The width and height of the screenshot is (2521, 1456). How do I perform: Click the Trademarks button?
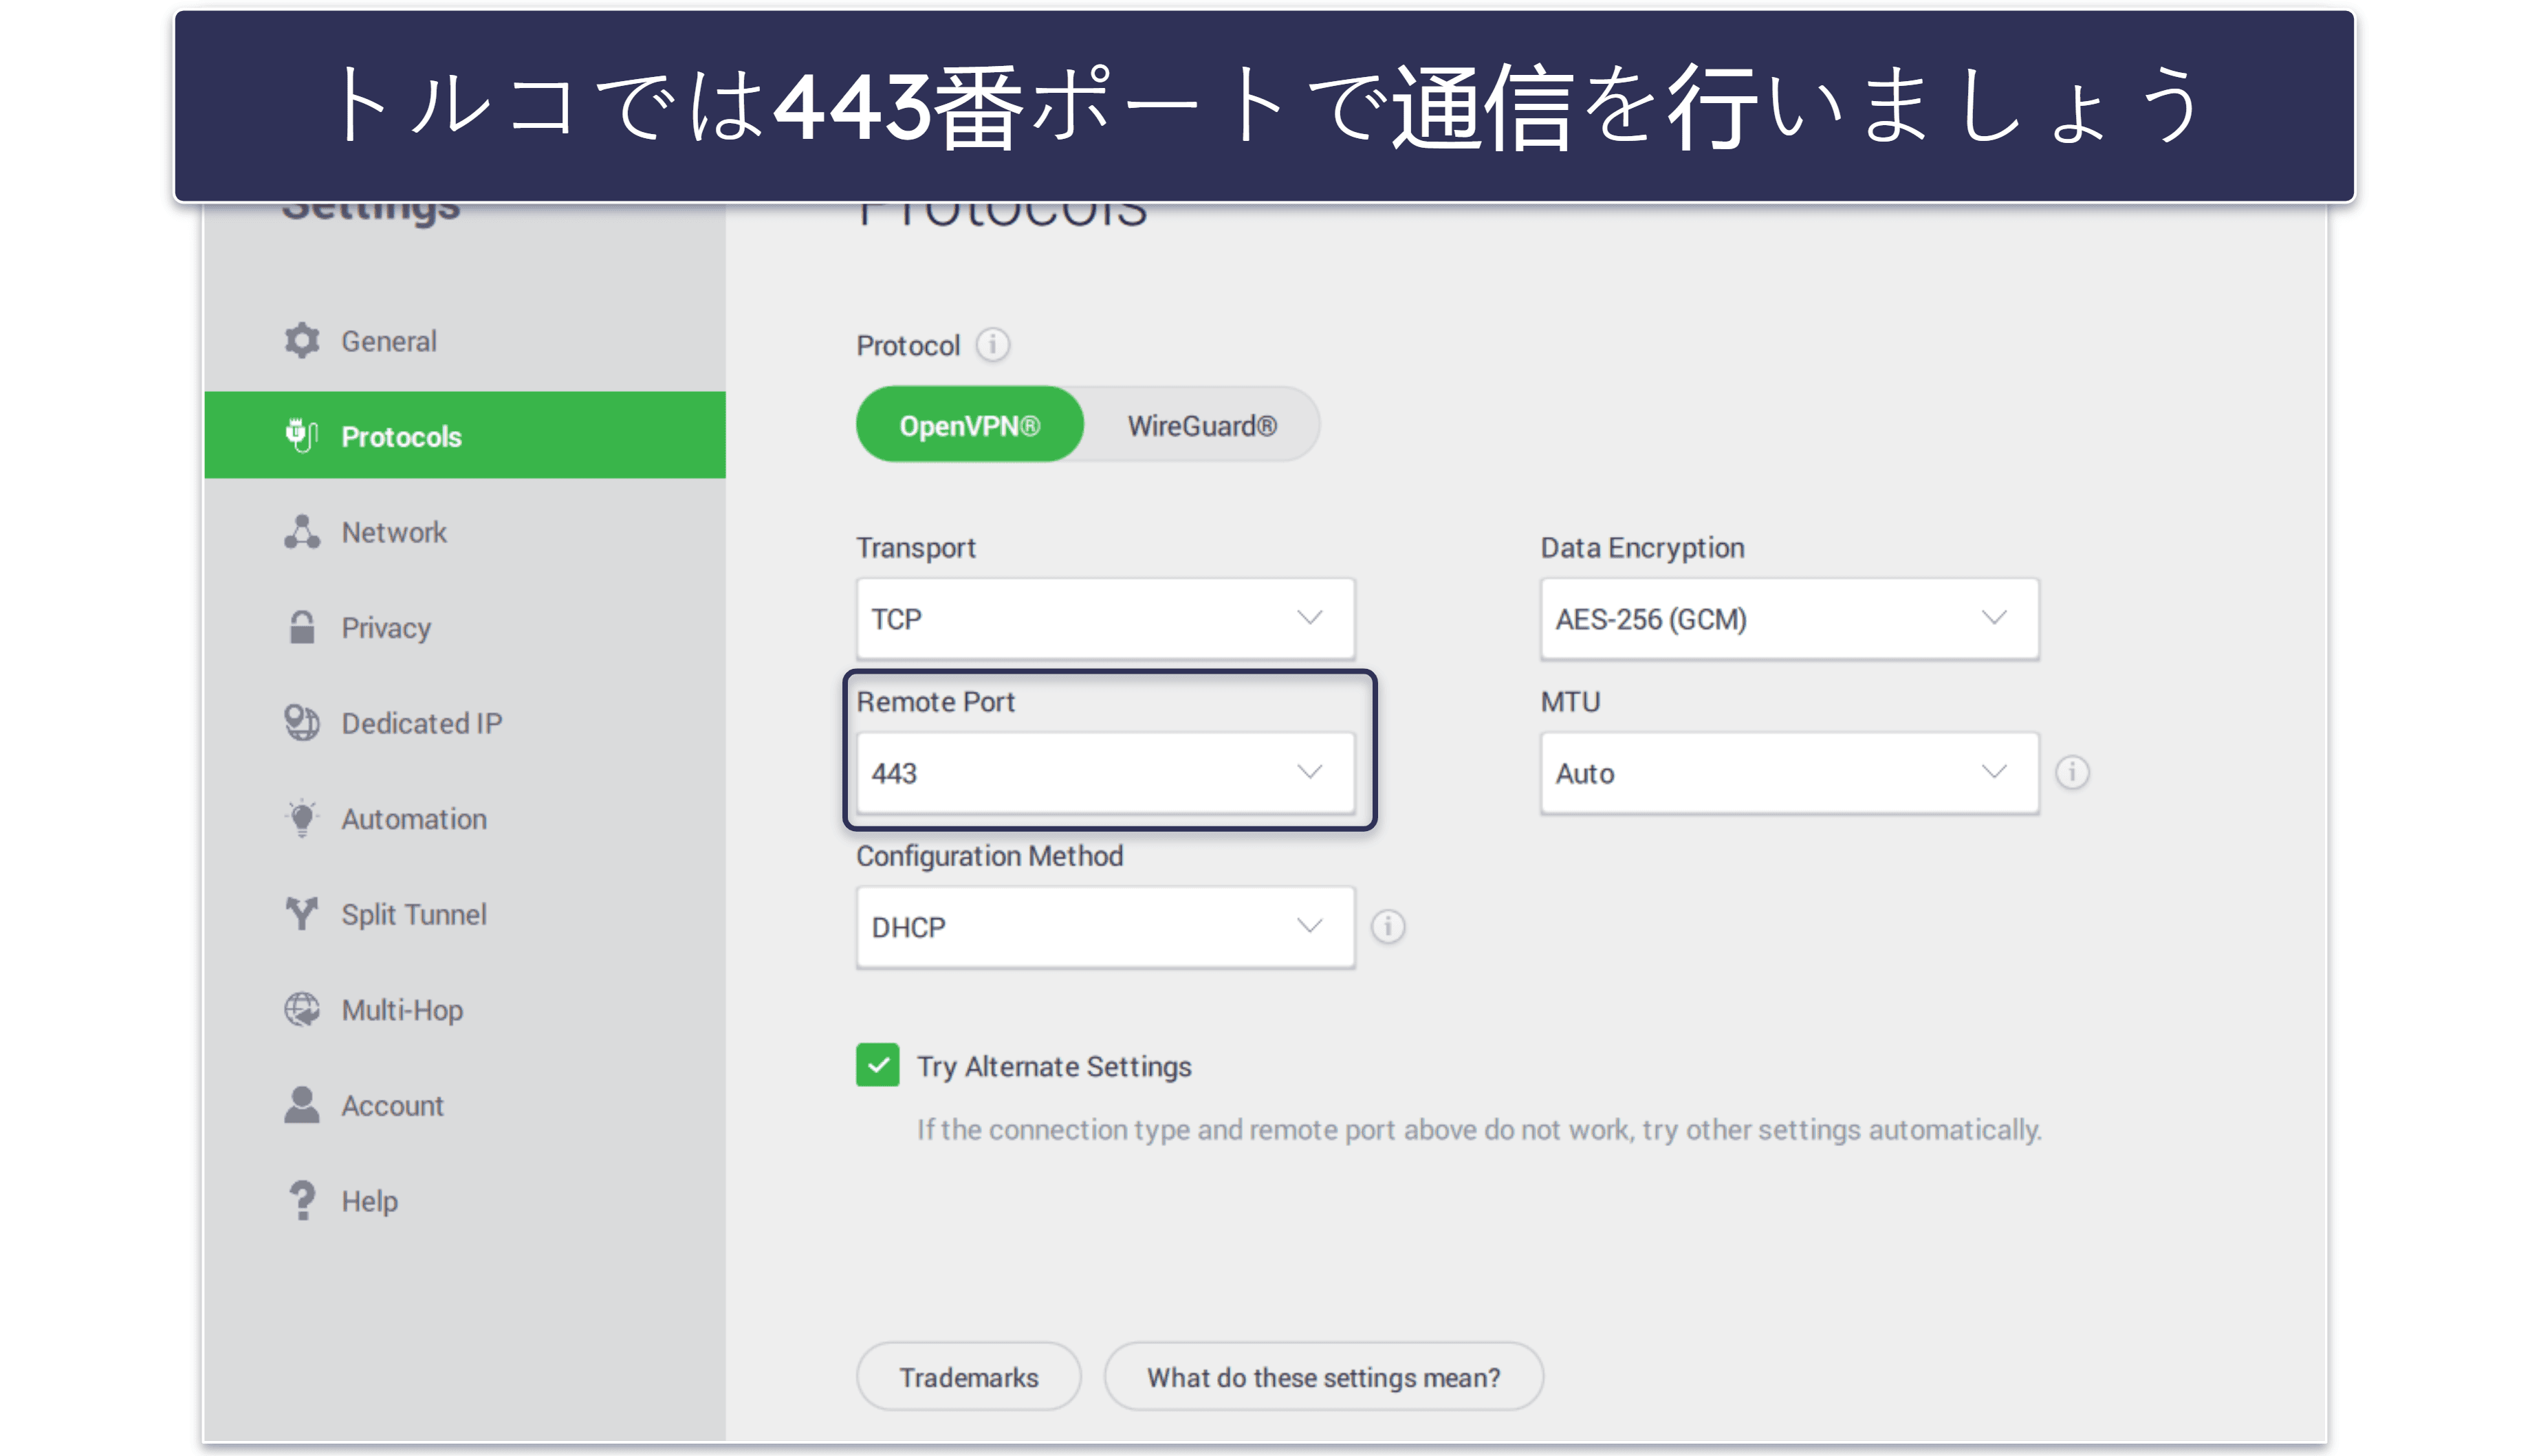[x=968, y=1376]
